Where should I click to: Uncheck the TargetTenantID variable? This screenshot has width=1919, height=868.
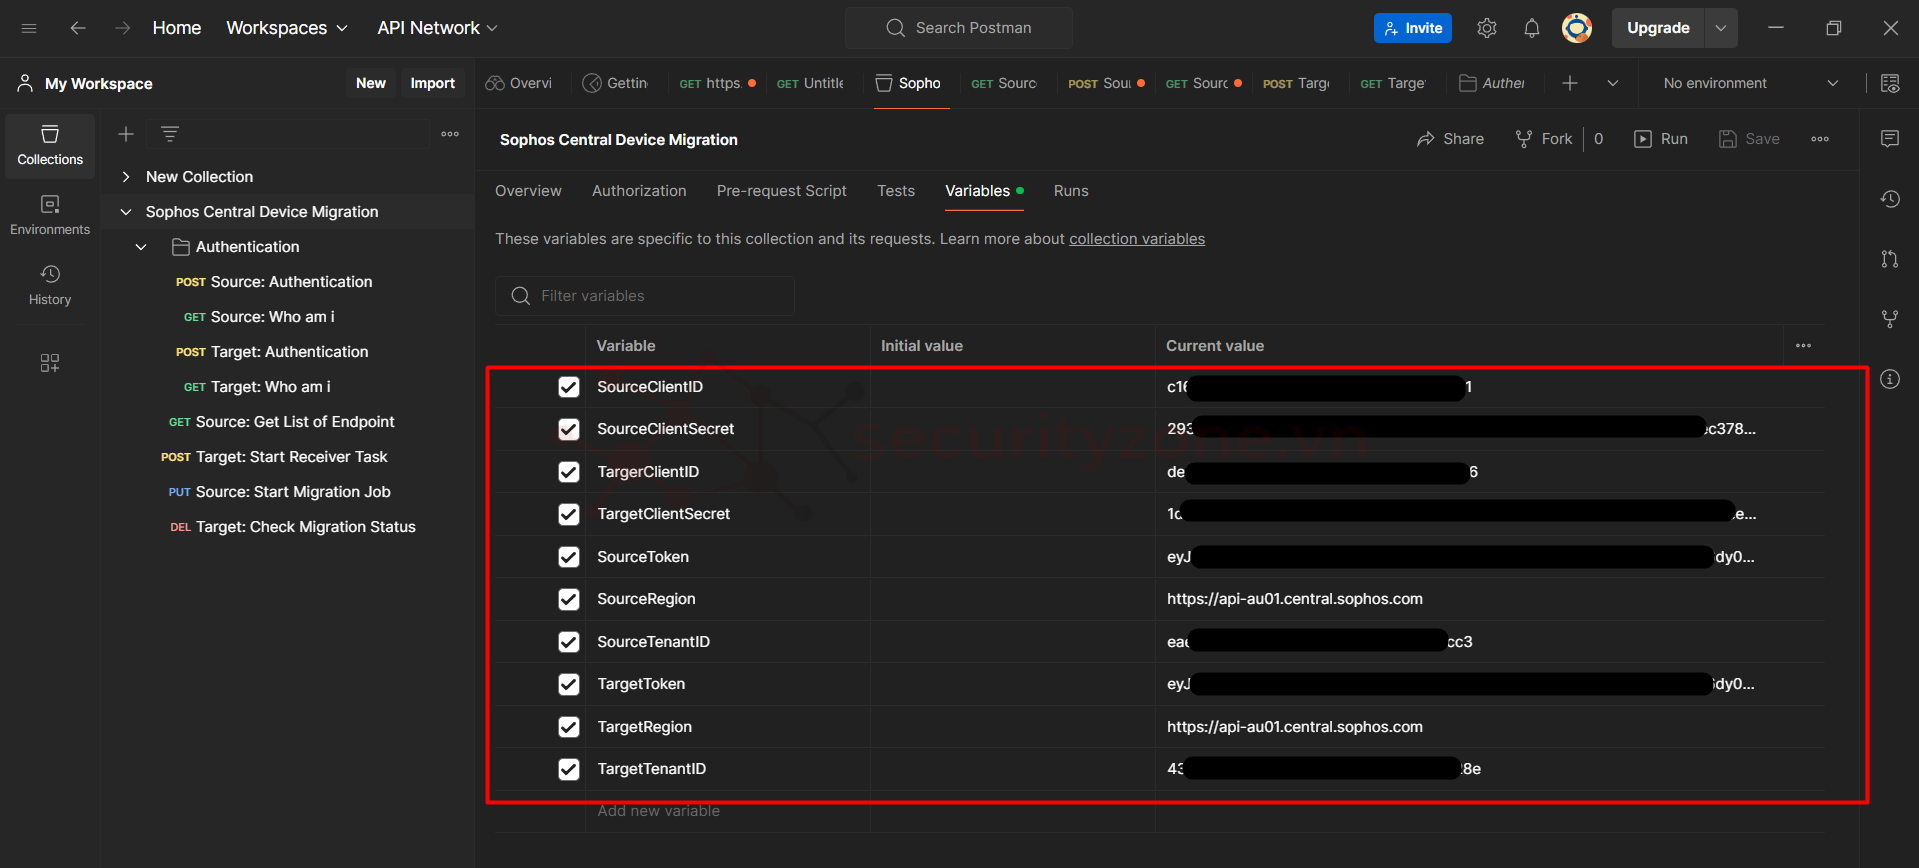(569, 769)
